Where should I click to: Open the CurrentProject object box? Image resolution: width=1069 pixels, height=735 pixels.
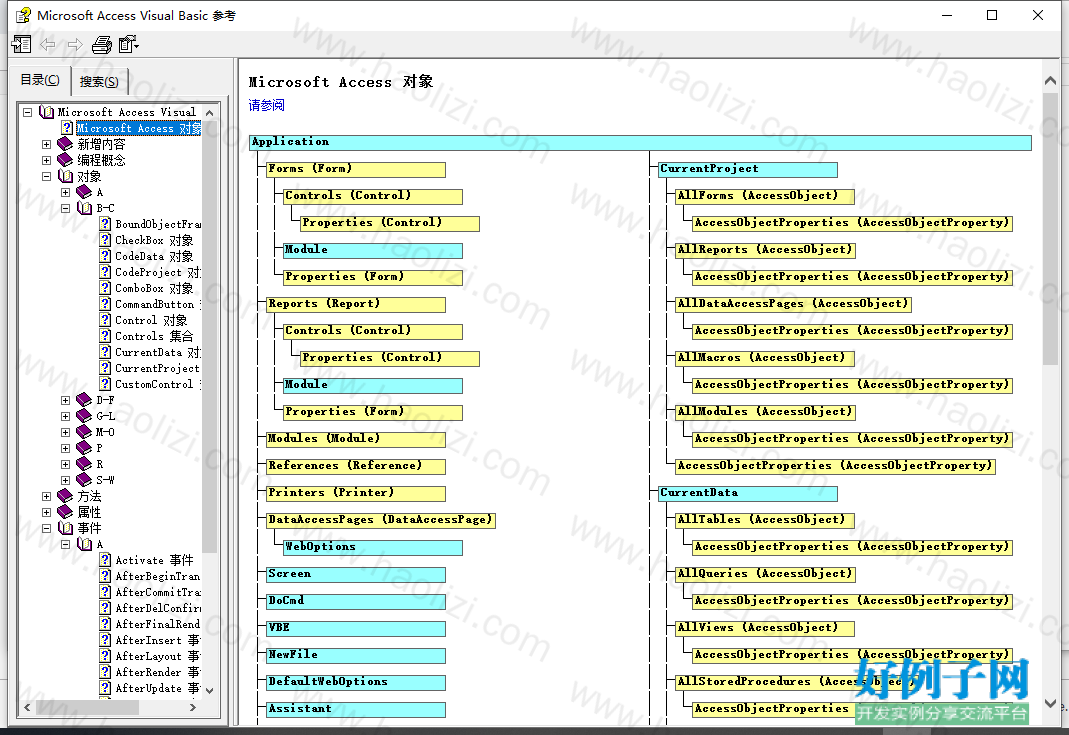748,169
